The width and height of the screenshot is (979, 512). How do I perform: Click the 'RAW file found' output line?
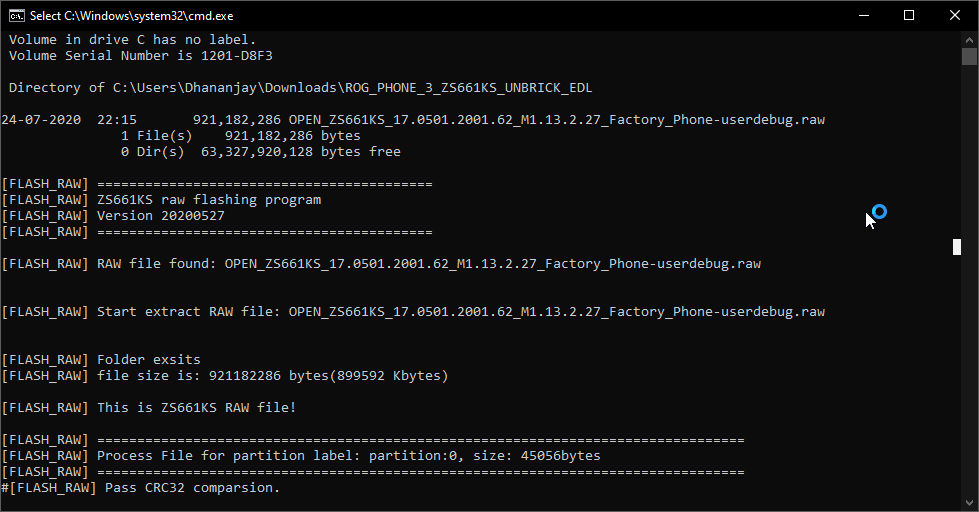click(x=381, y=263)
